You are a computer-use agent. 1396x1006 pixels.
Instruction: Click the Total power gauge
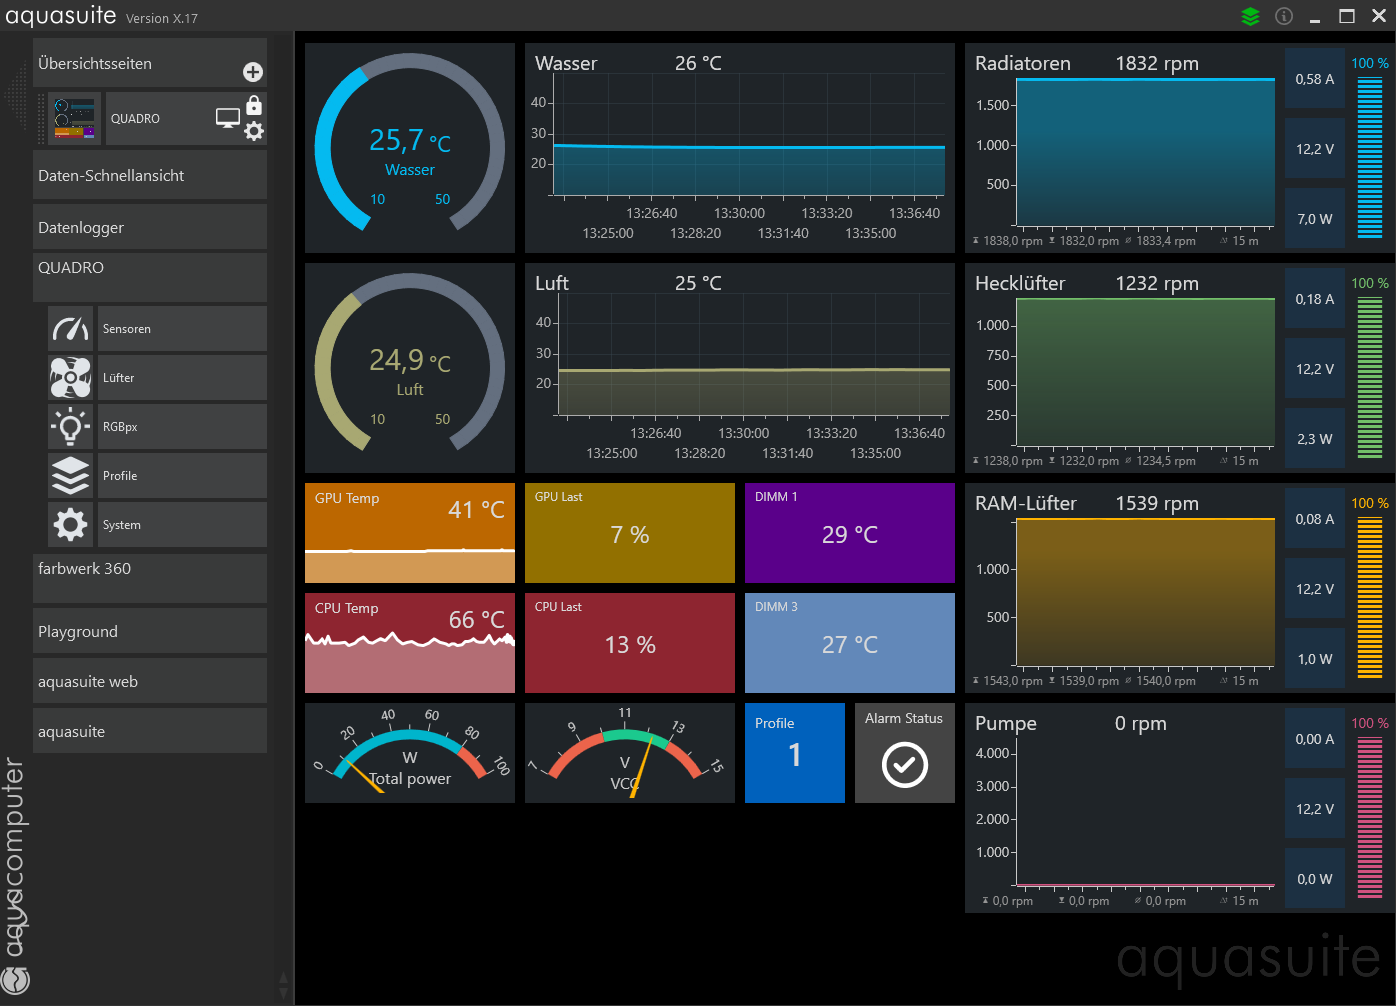tap(410, 753)
